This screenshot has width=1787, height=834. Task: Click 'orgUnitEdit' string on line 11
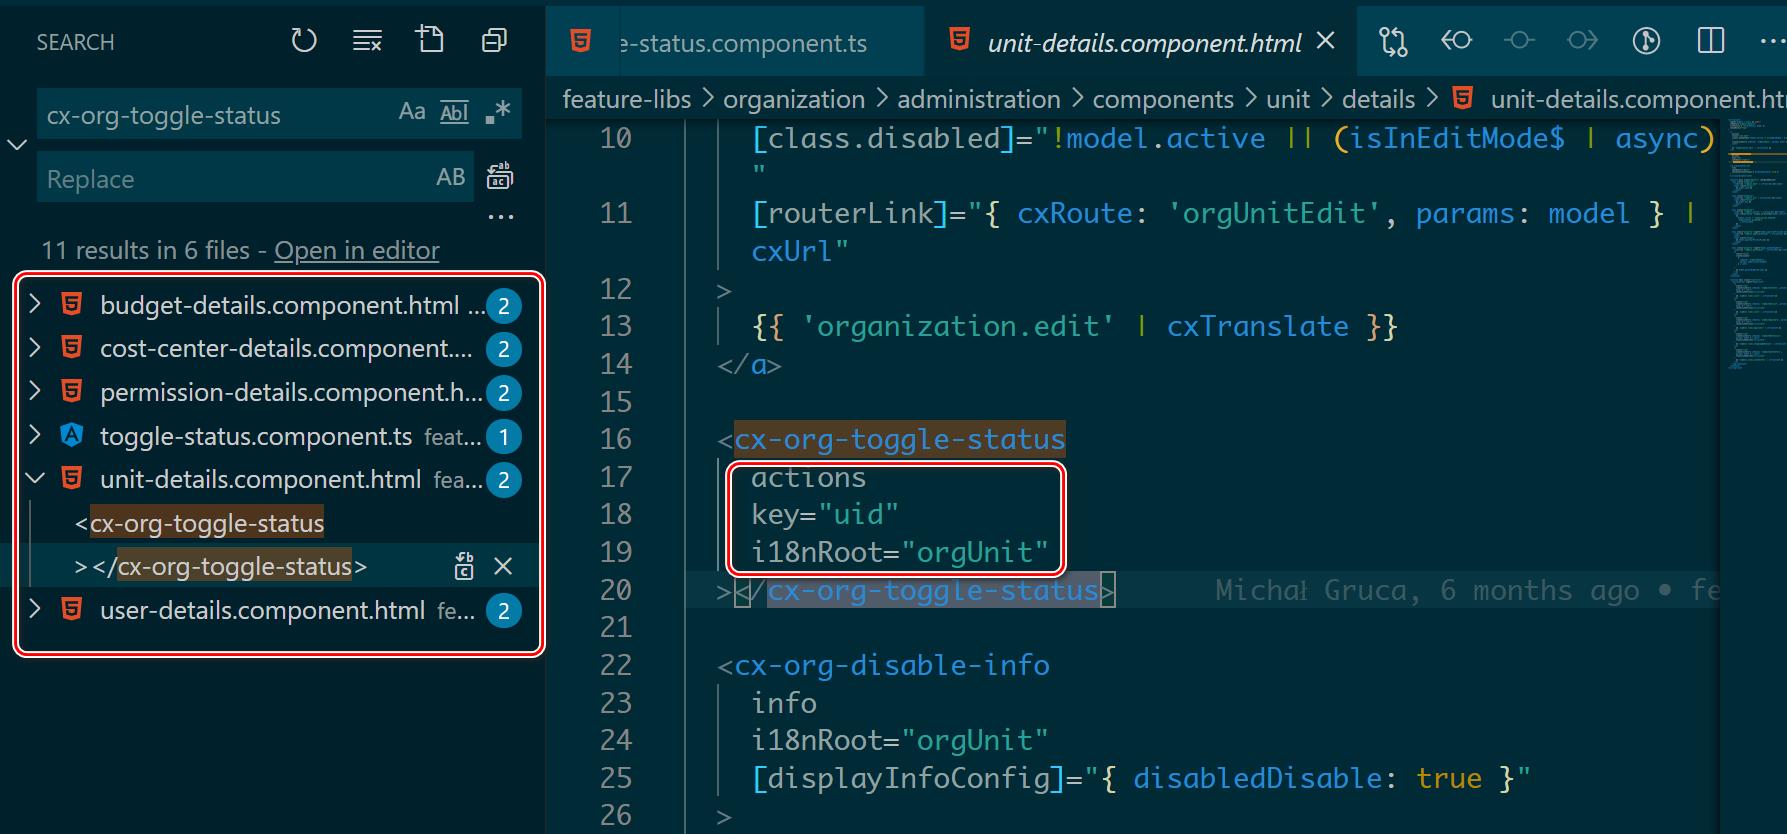pos(1274,213)
